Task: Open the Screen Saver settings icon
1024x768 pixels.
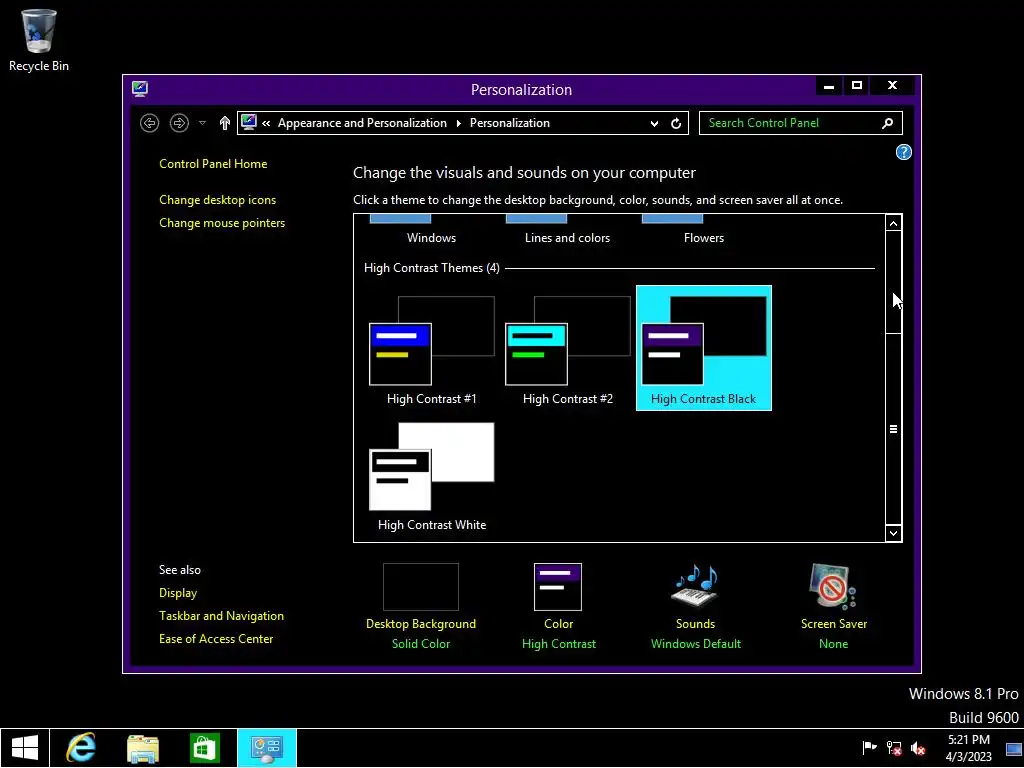Action: pos(833,586)
